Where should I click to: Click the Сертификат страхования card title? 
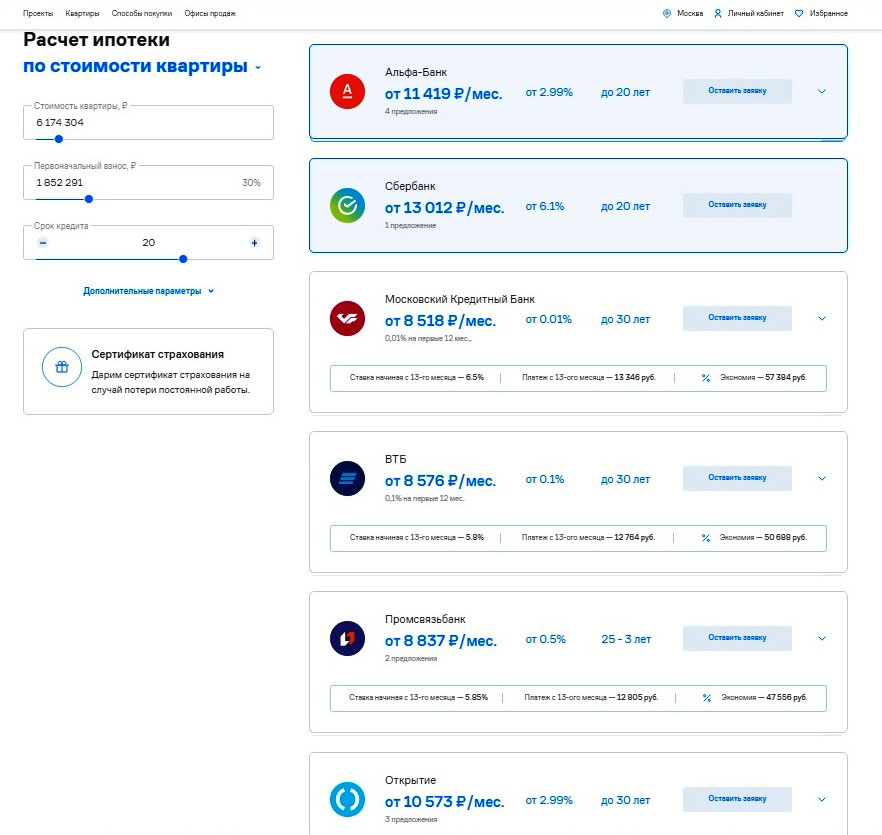point(158,354)
